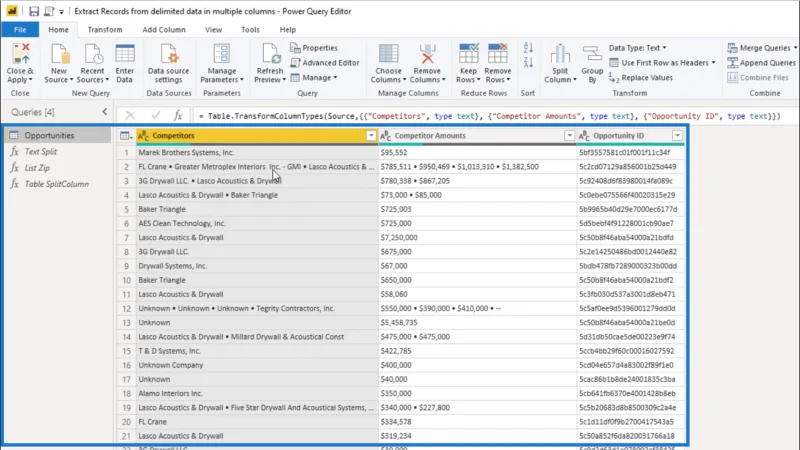The height and width of the screenshot is (450, 800).
Task: Click the Replace Values tool
Action: tap(641, 78)
